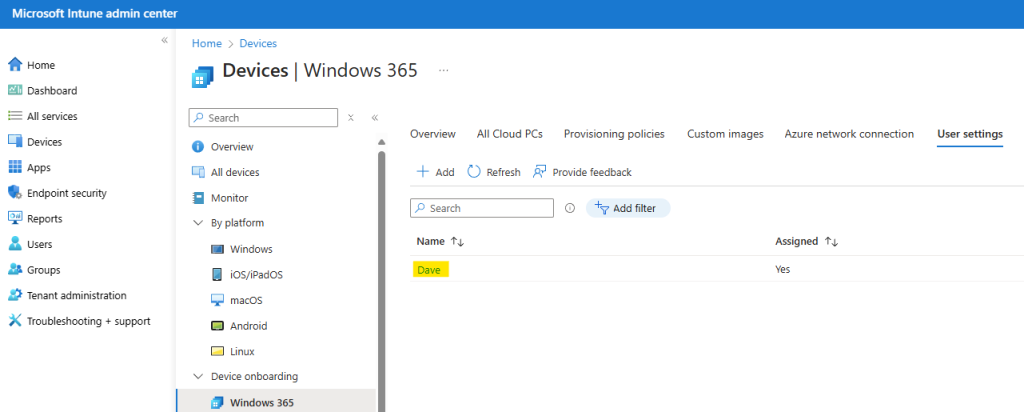Viewport: 1024px width, 412px height.
Task: Switch to the Overview tab
Action: (433, 134)
